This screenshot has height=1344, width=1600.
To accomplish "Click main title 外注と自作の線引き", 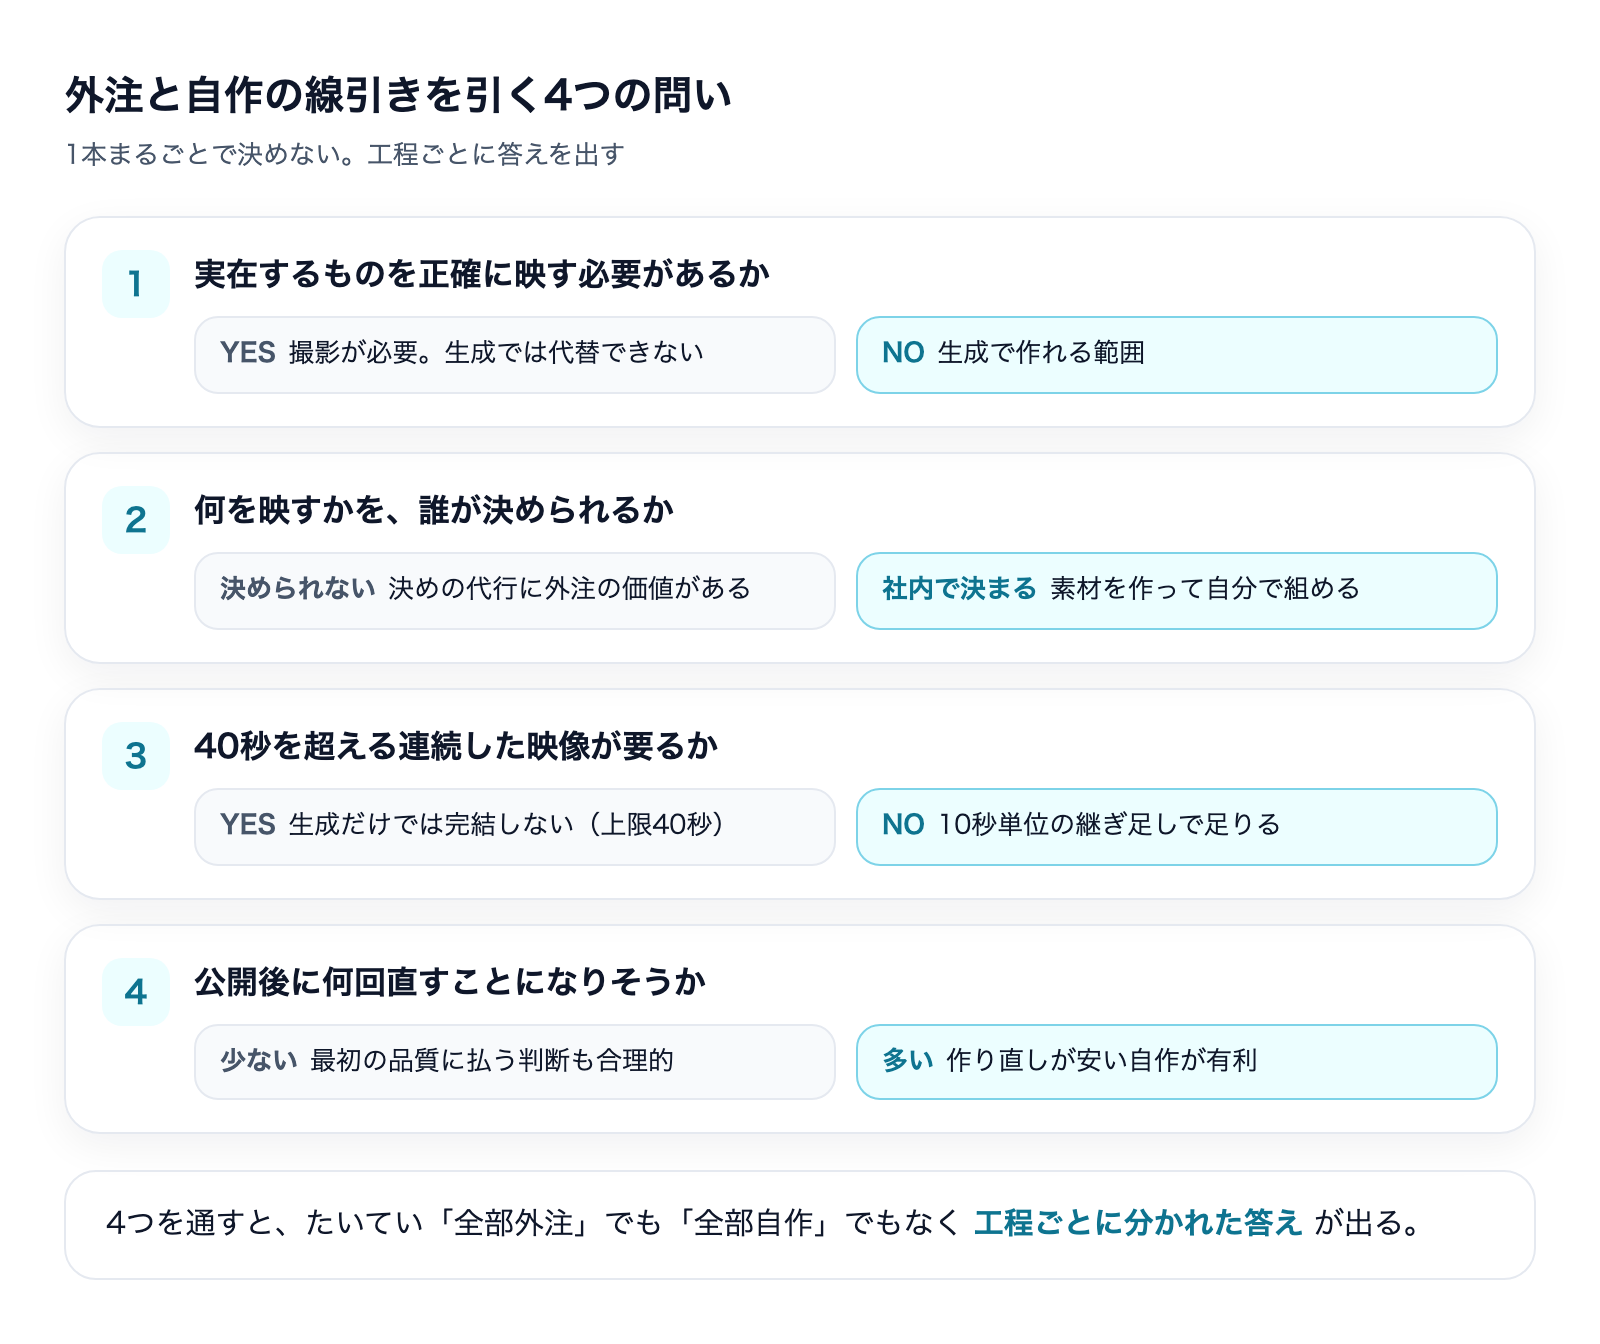I will pyautogui.click(x=398, y=96).
